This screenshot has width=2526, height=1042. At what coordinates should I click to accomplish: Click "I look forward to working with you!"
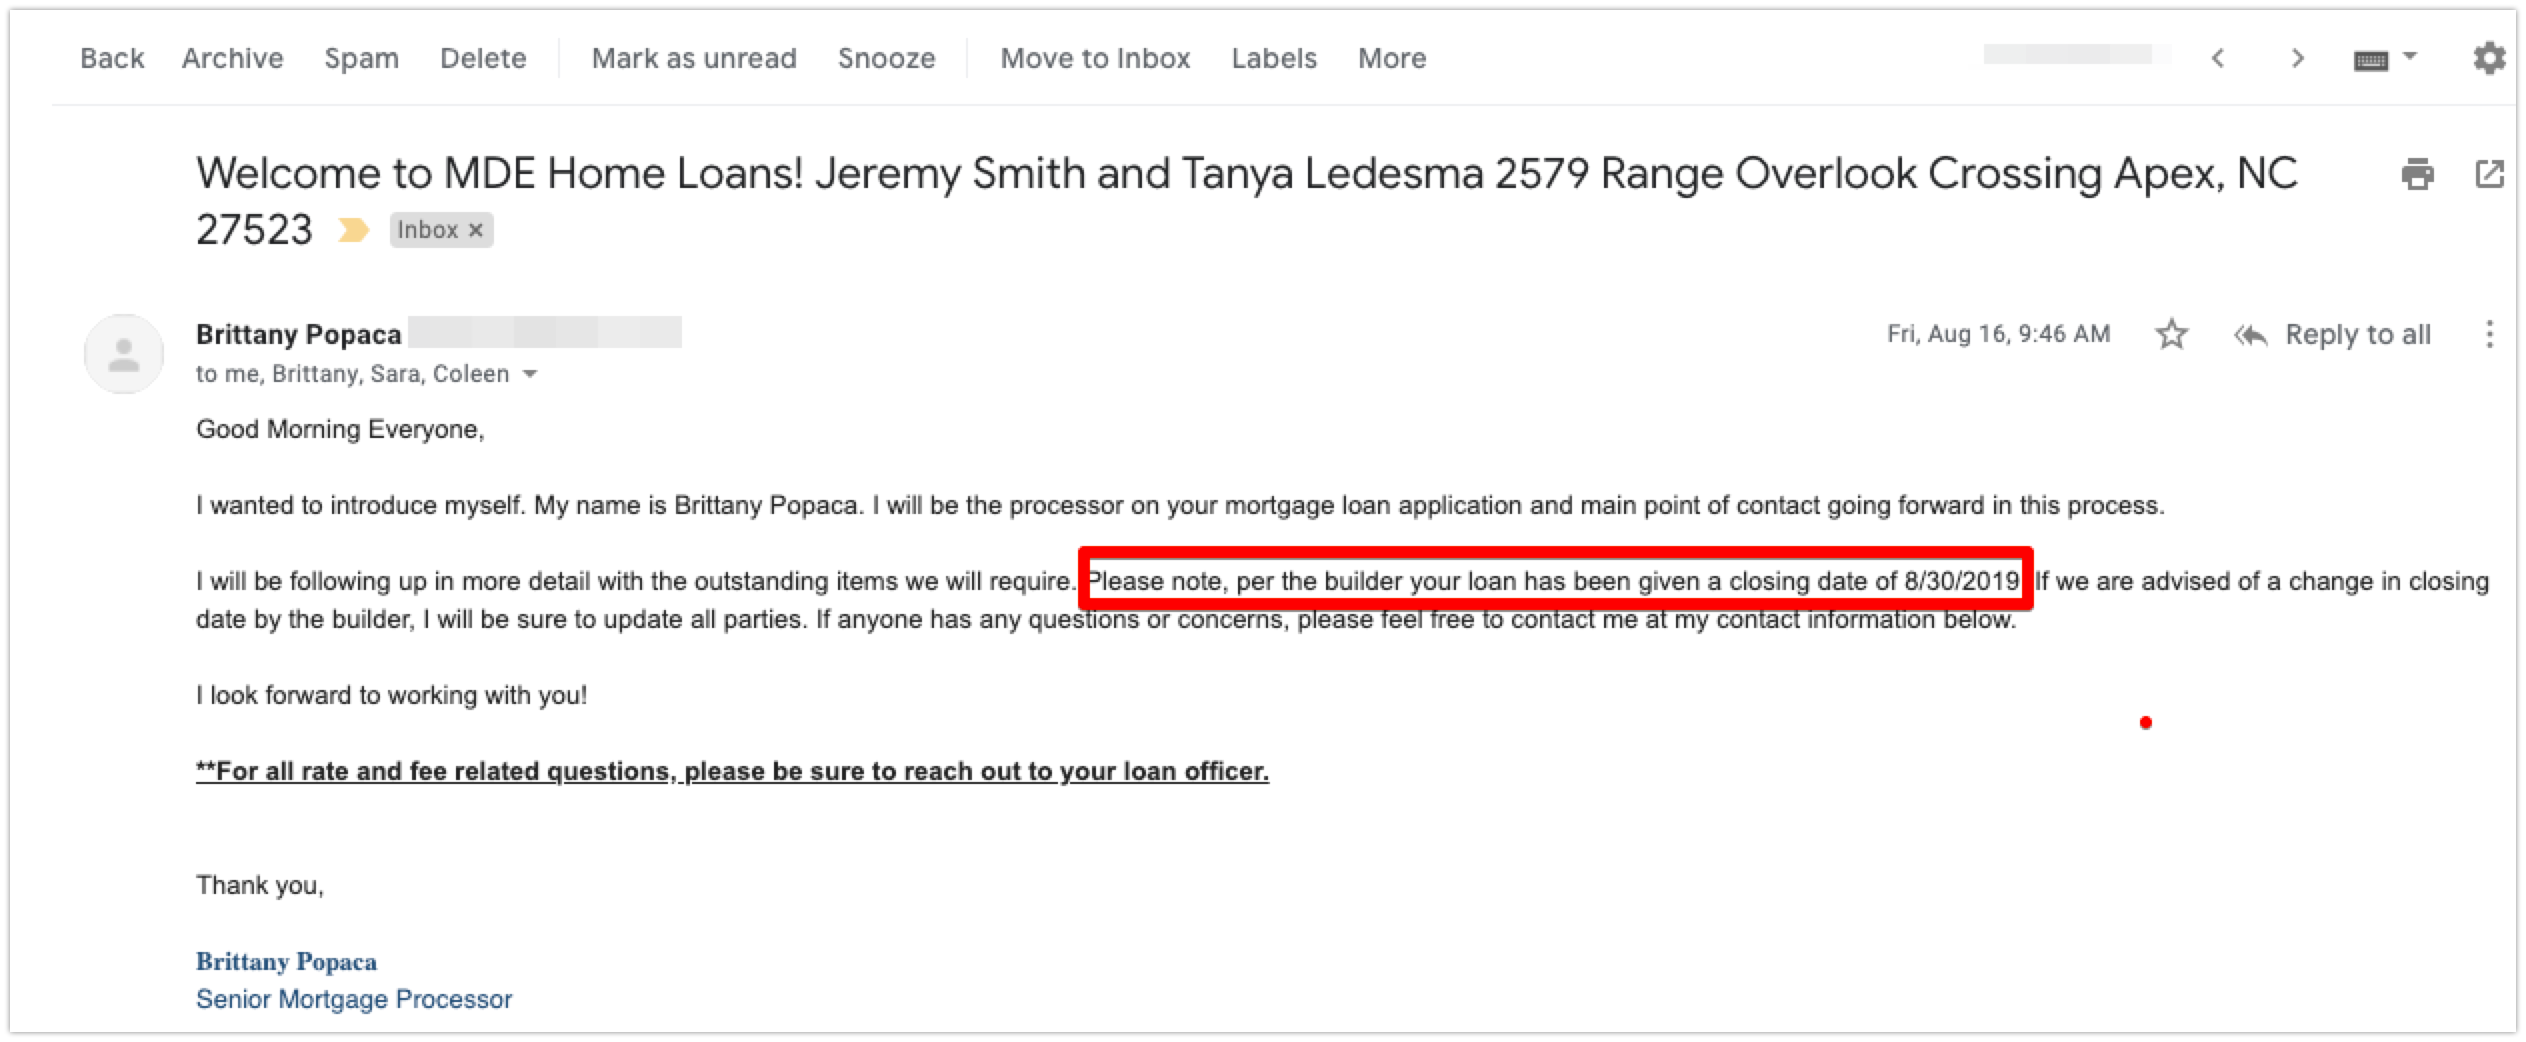(391, 695)
